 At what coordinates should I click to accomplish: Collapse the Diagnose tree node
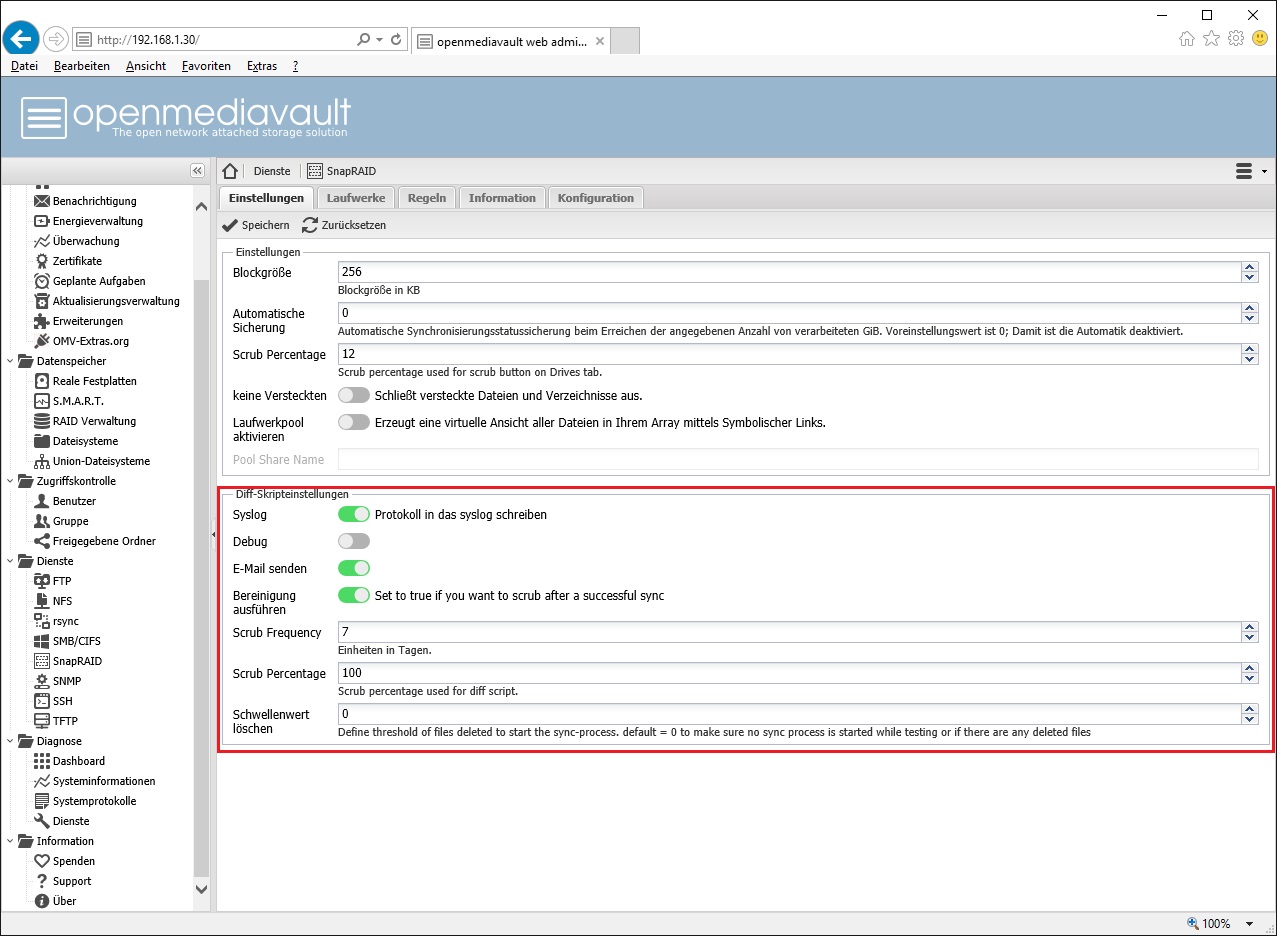[x=11, y=741]
